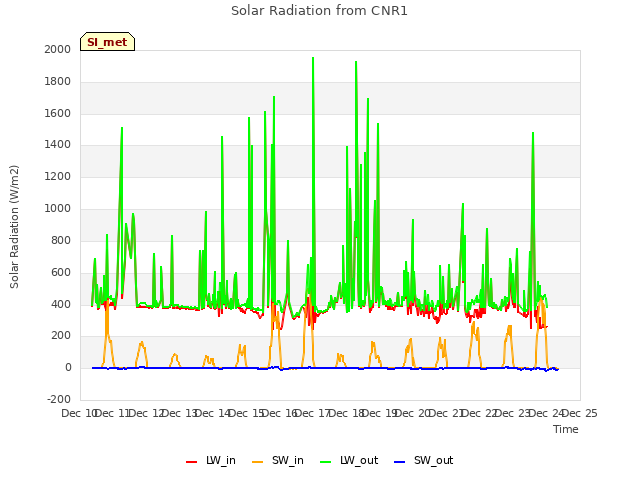Screen dimensions: 640x480
Task: Click the blue SW_out legend color marker
Action: (400, 462)
